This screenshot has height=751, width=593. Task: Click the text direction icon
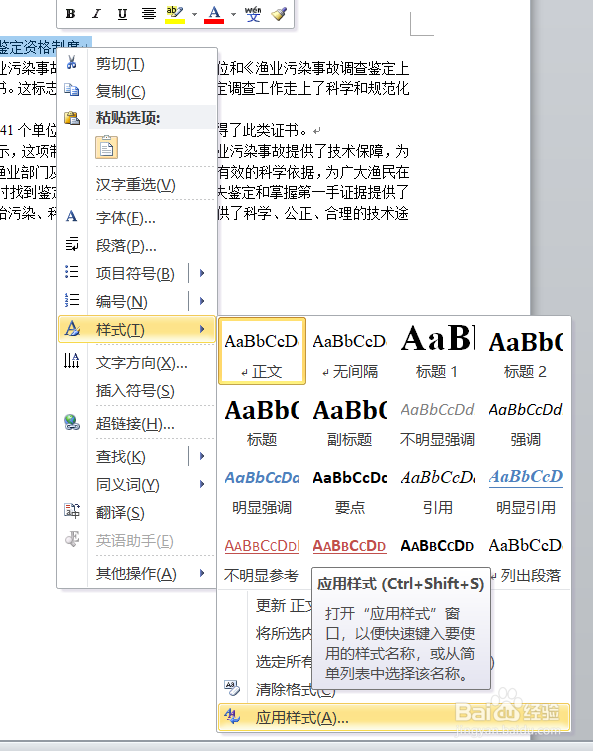click(72, 360)
